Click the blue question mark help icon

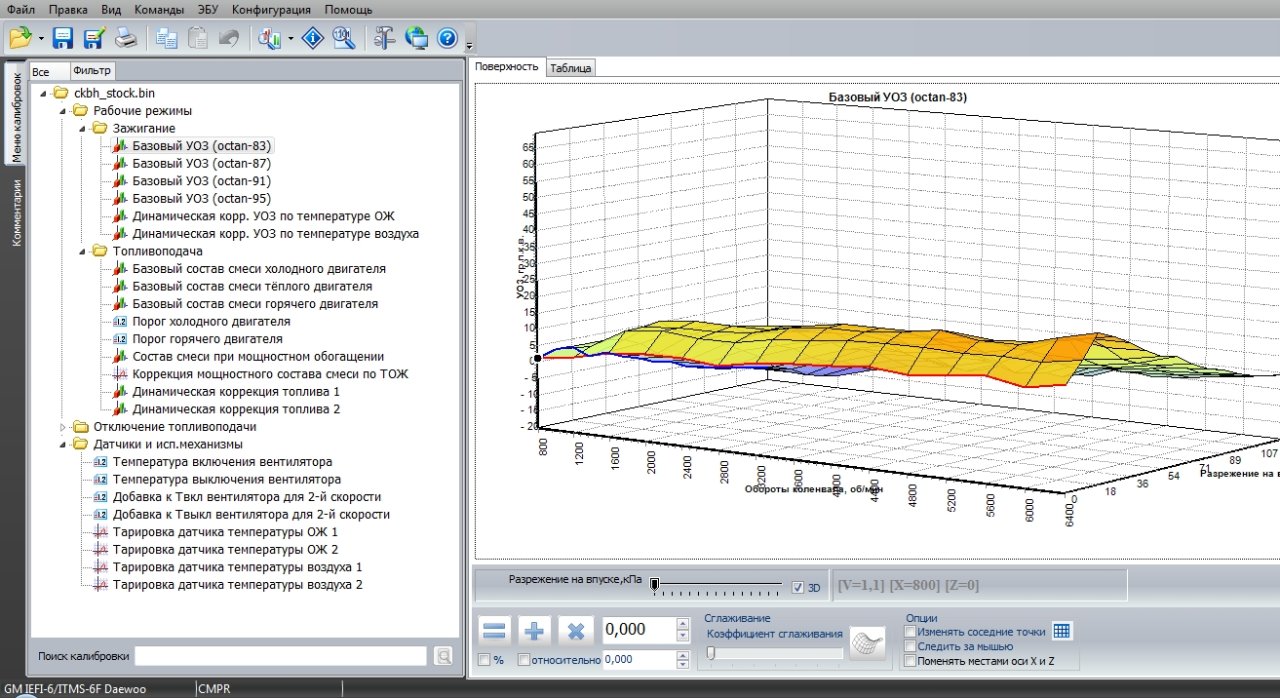(447, 39)
